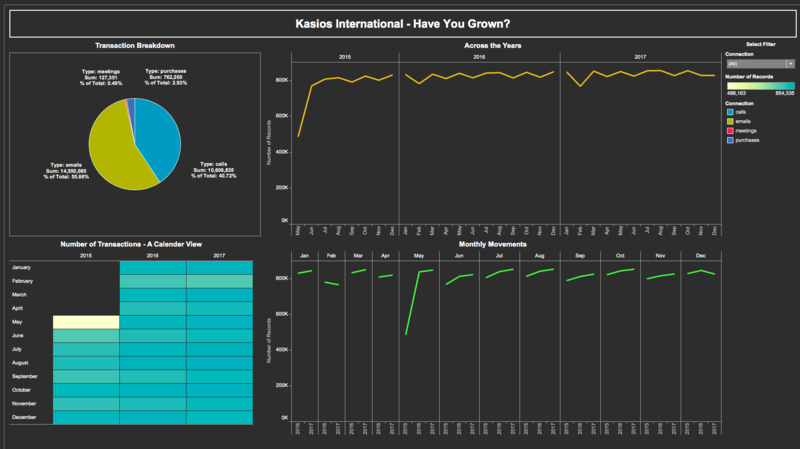Click the Jan header in Monthly Movements
The image size is (800, 449).
305,256
